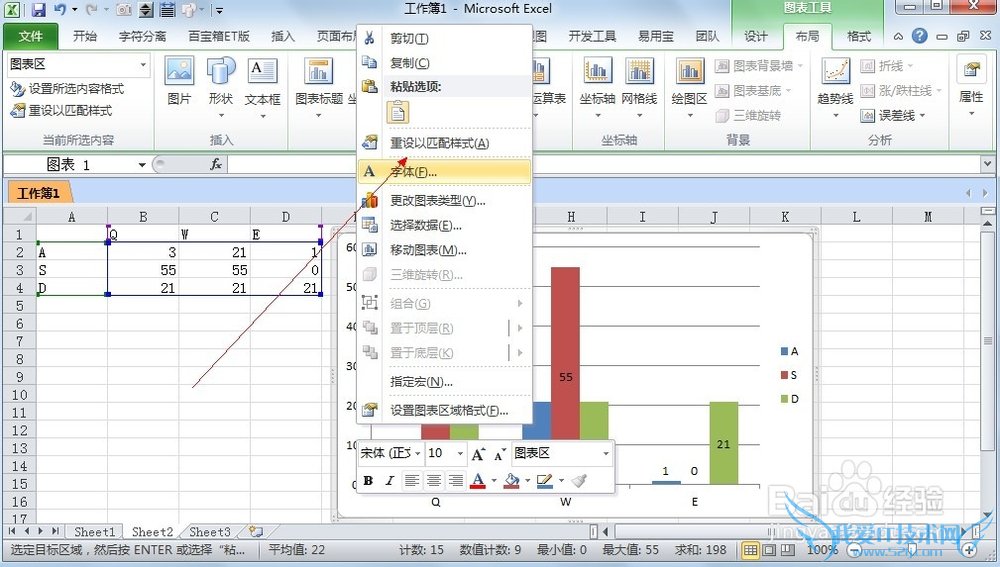Image resolution: width=1000 pixels, height=567 pixels.
Task: Choose Select Data (选择数据) menu item
Action: [x=445, y=225]
